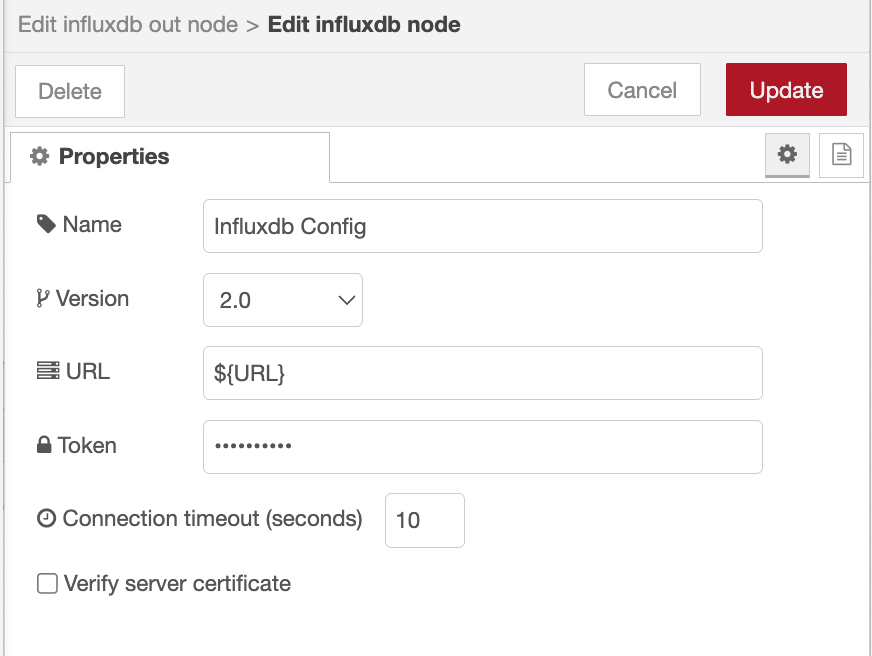
Task: Click the Token label text
Action: tap(87, 445)
